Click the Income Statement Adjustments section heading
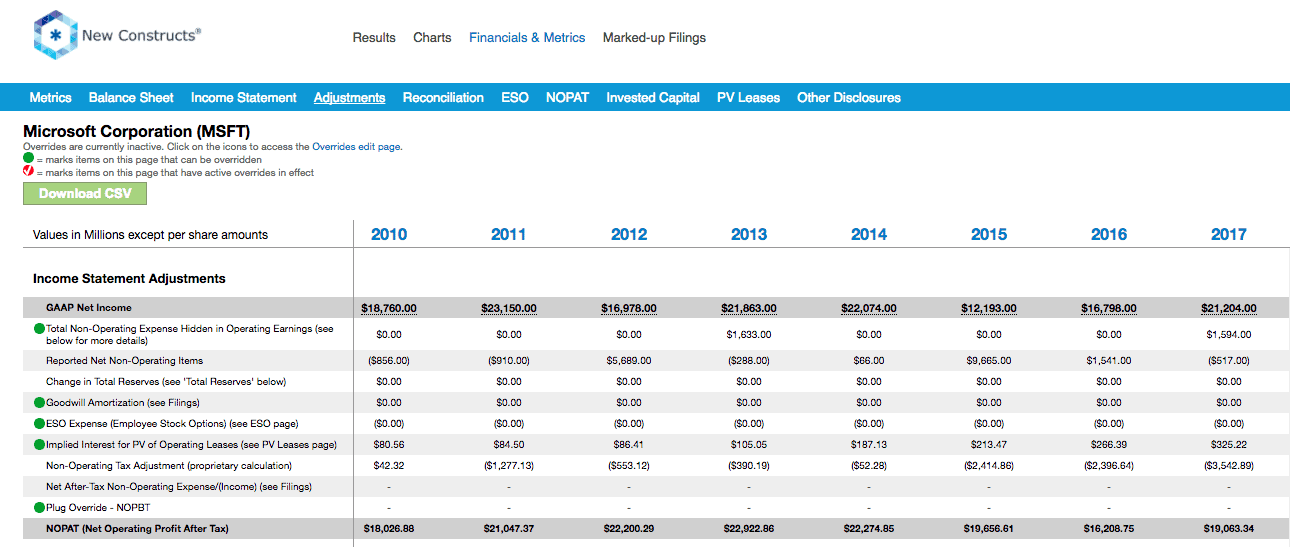Screen dimensions: 1290x547 [x=129, y=278]
